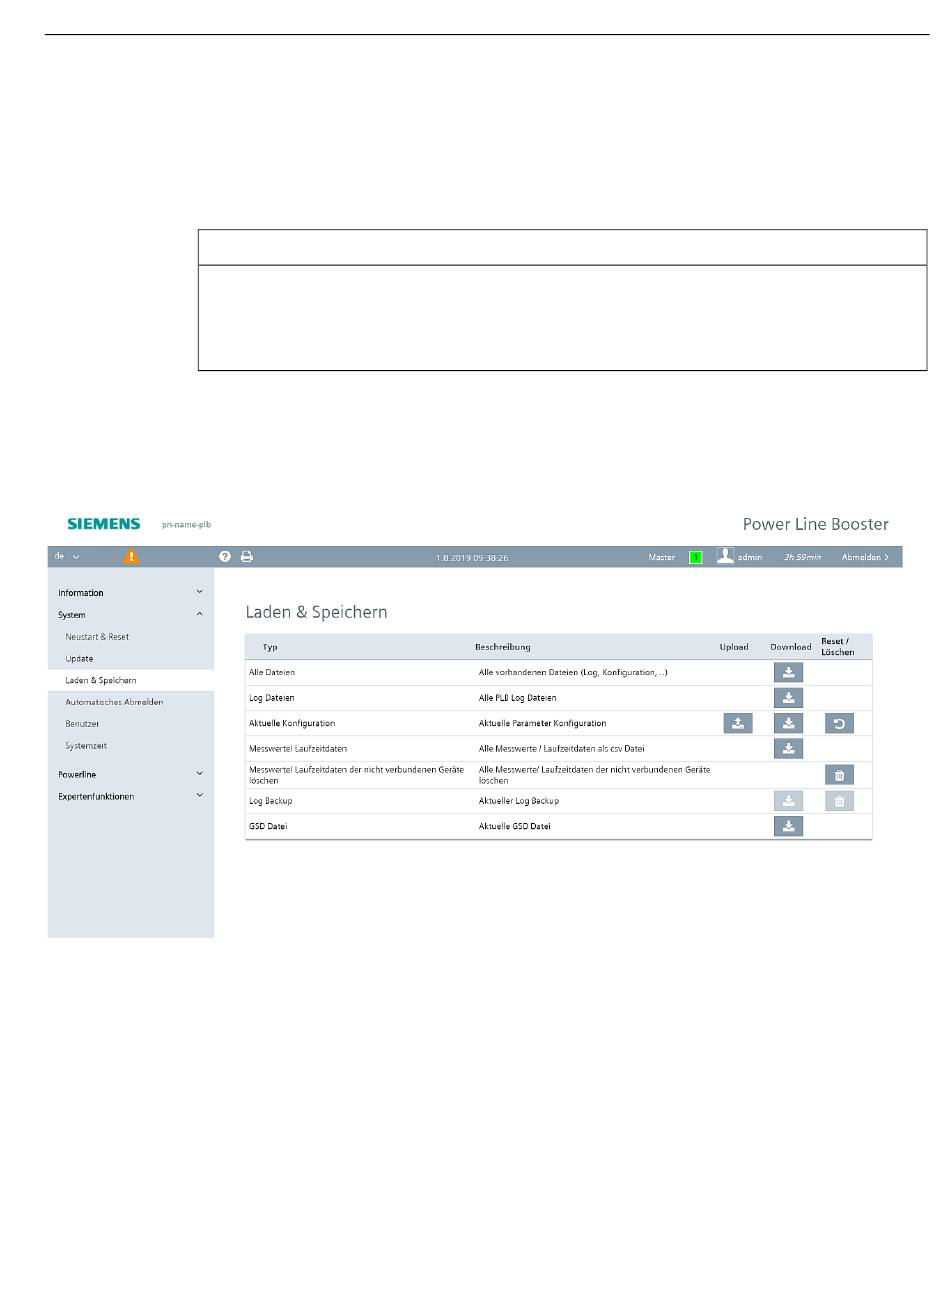Click the 'Aktuelle Konfiguration' row label
The image size is (950, 1301).
(292, 723)
